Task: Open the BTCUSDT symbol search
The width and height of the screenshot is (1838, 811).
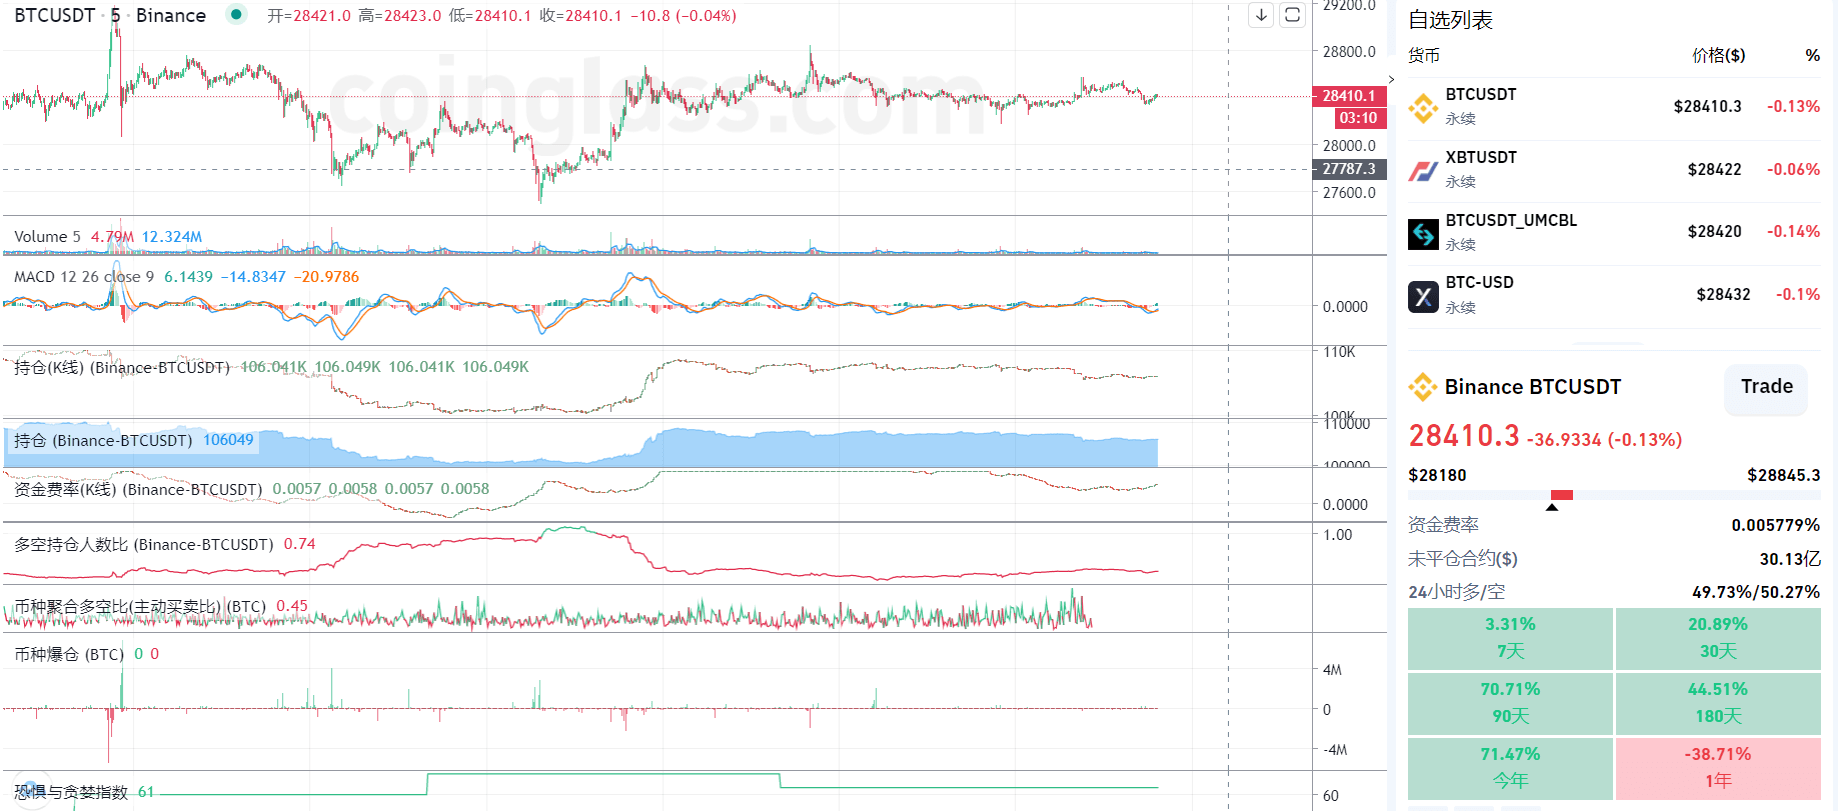Action: tap(55, 15)
